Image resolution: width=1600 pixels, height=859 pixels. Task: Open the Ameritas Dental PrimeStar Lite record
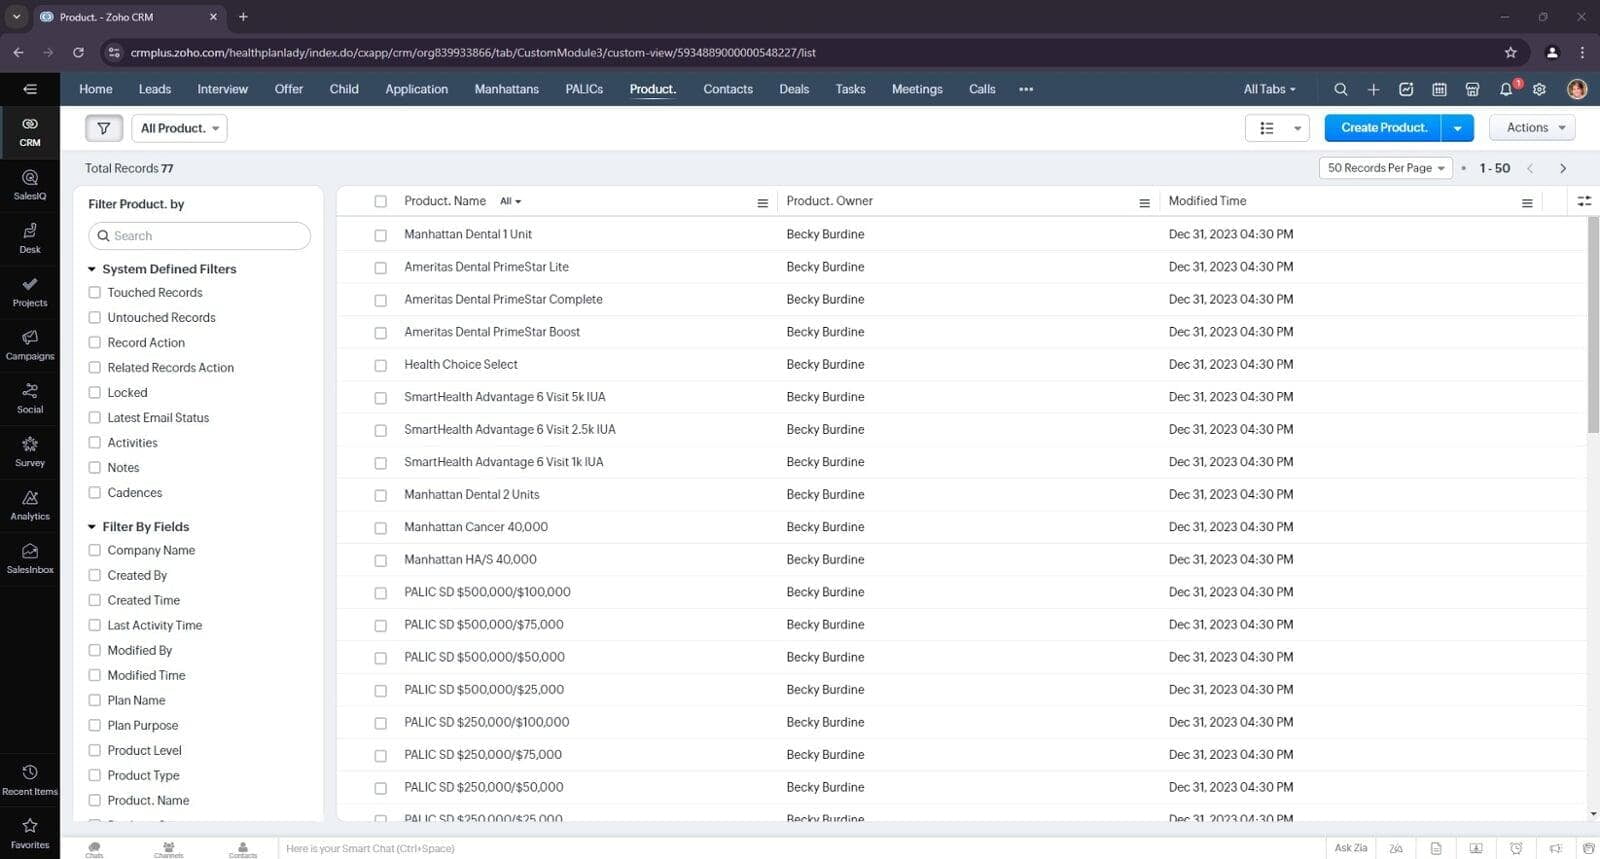click(486, 267)
